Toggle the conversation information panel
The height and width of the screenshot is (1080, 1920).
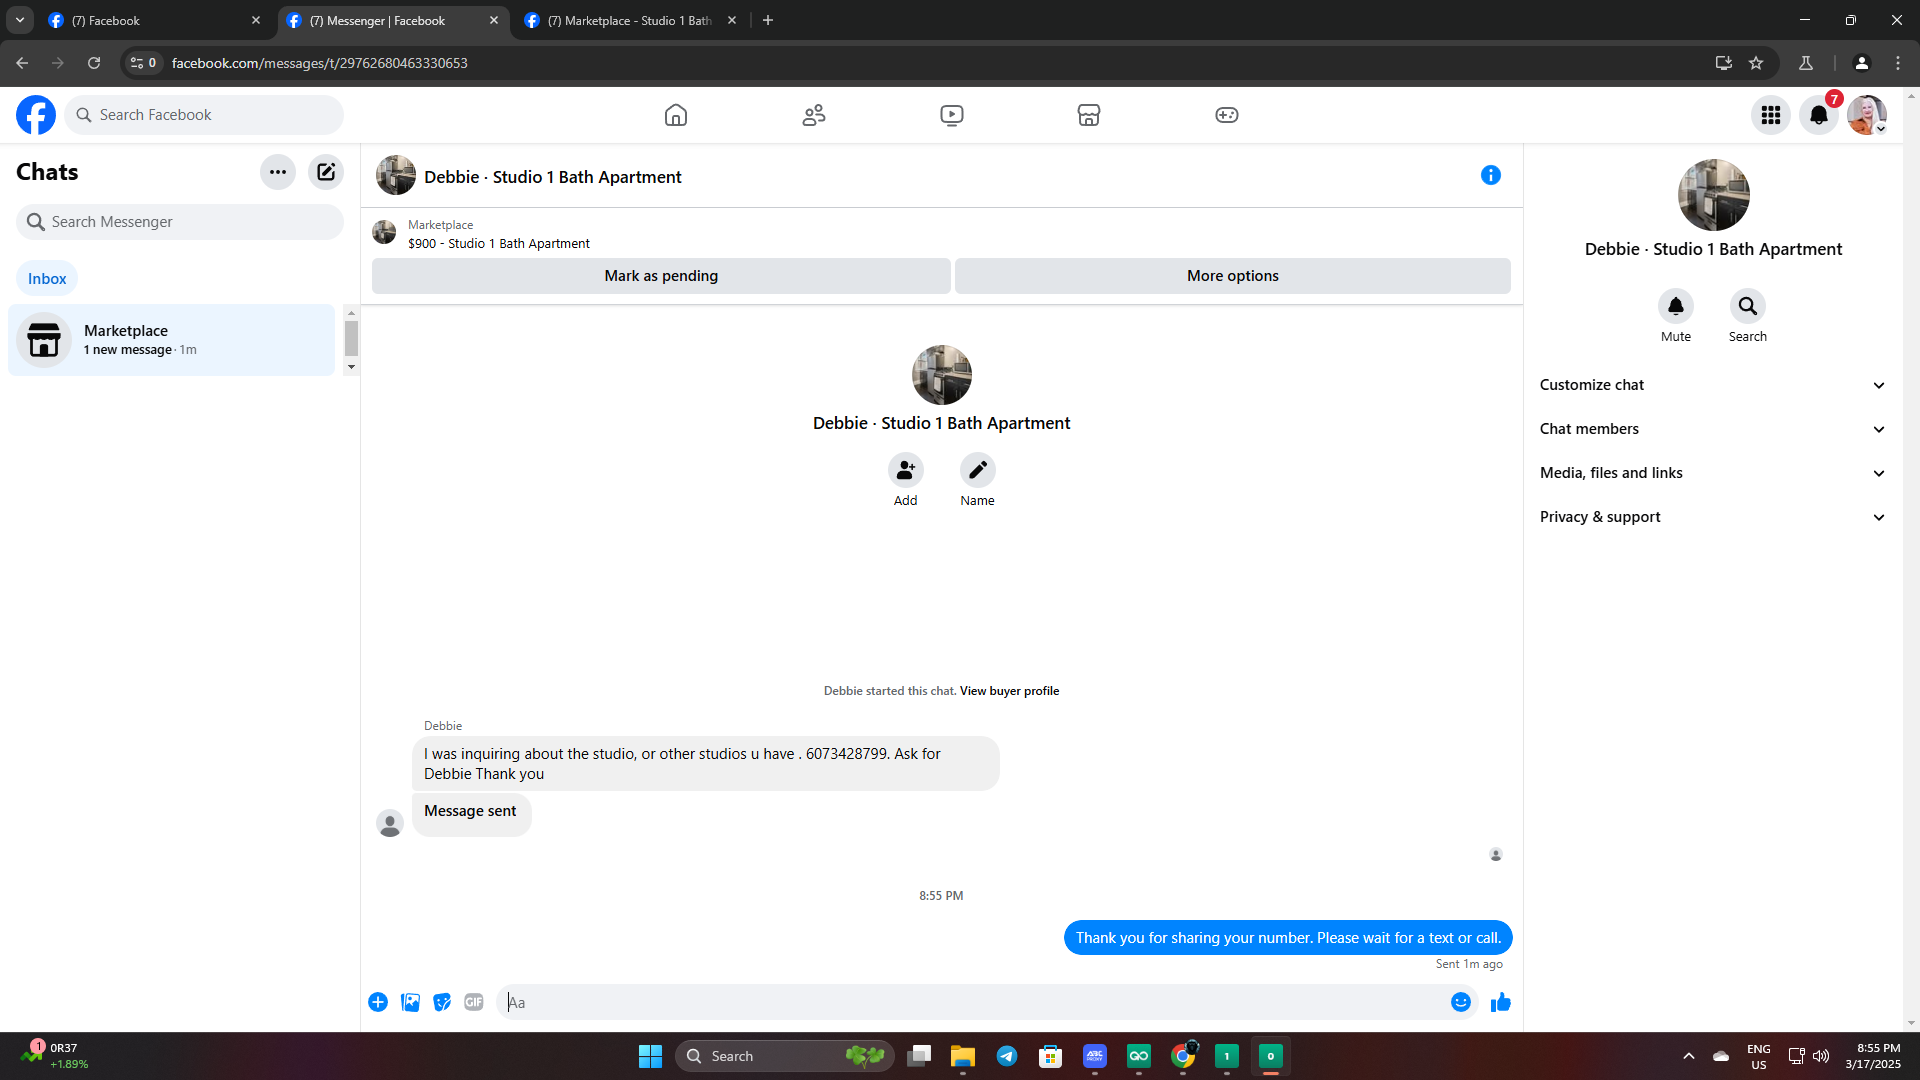pyautogui.click(x=1491, y=175)
